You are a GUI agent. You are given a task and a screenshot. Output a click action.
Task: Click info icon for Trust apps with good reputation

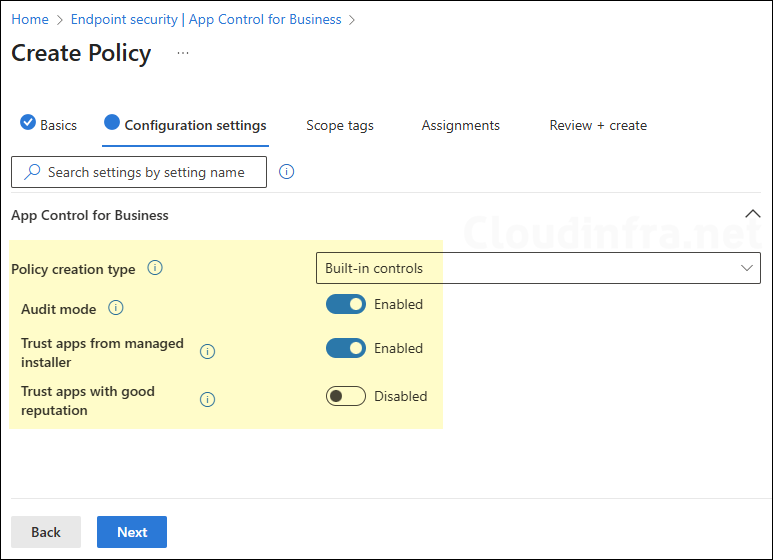(208, 400)
